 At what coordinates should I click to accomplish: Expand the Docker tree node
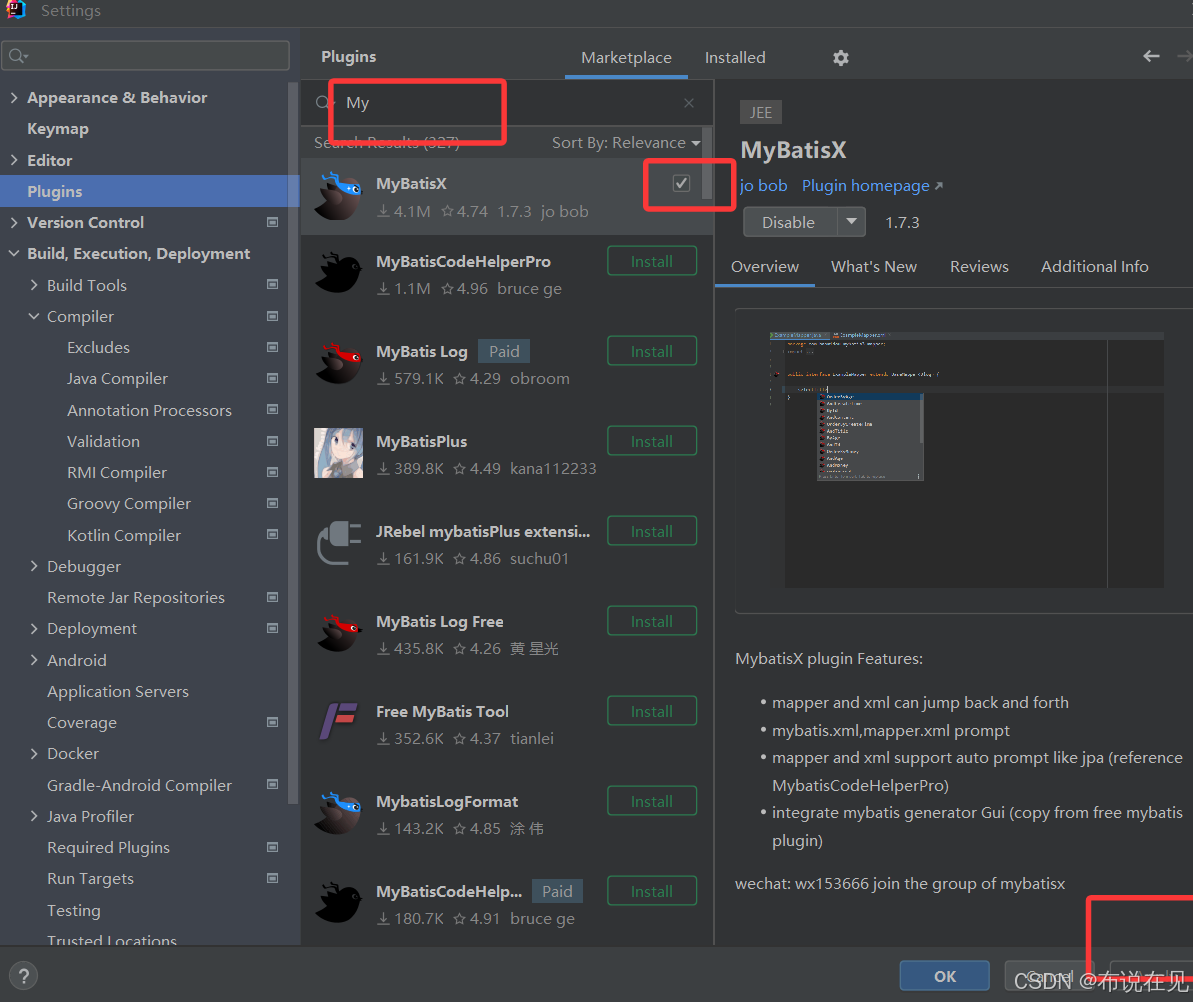pos(33,753)
